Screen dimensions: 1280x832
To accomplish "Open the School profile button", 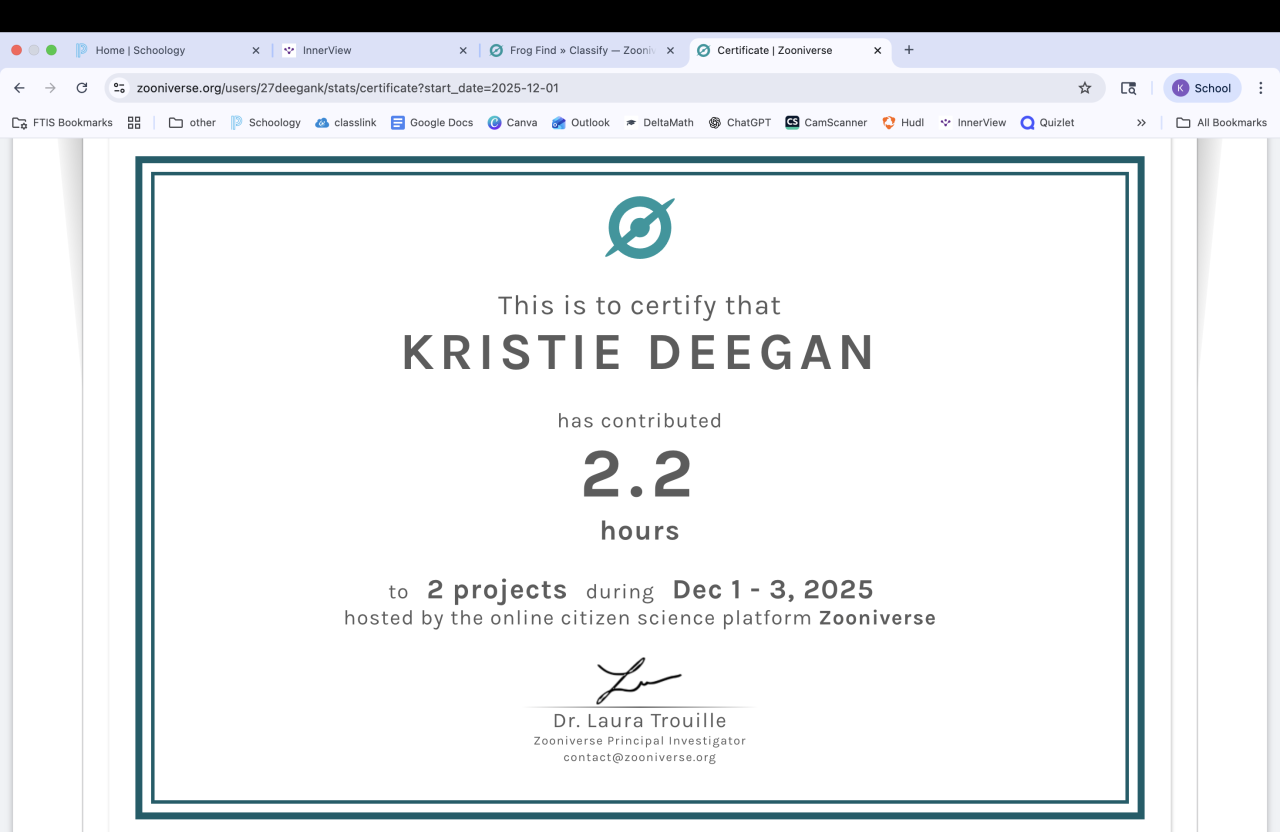I will [x=1202, y=88].
